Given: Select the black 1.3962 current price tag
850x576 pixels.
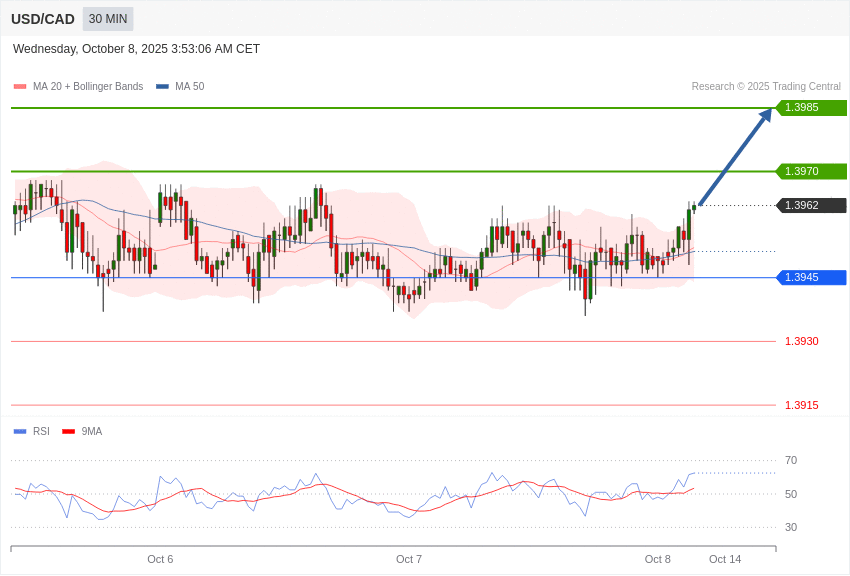Looking at the screenshot, I should [x=811, y=206].
